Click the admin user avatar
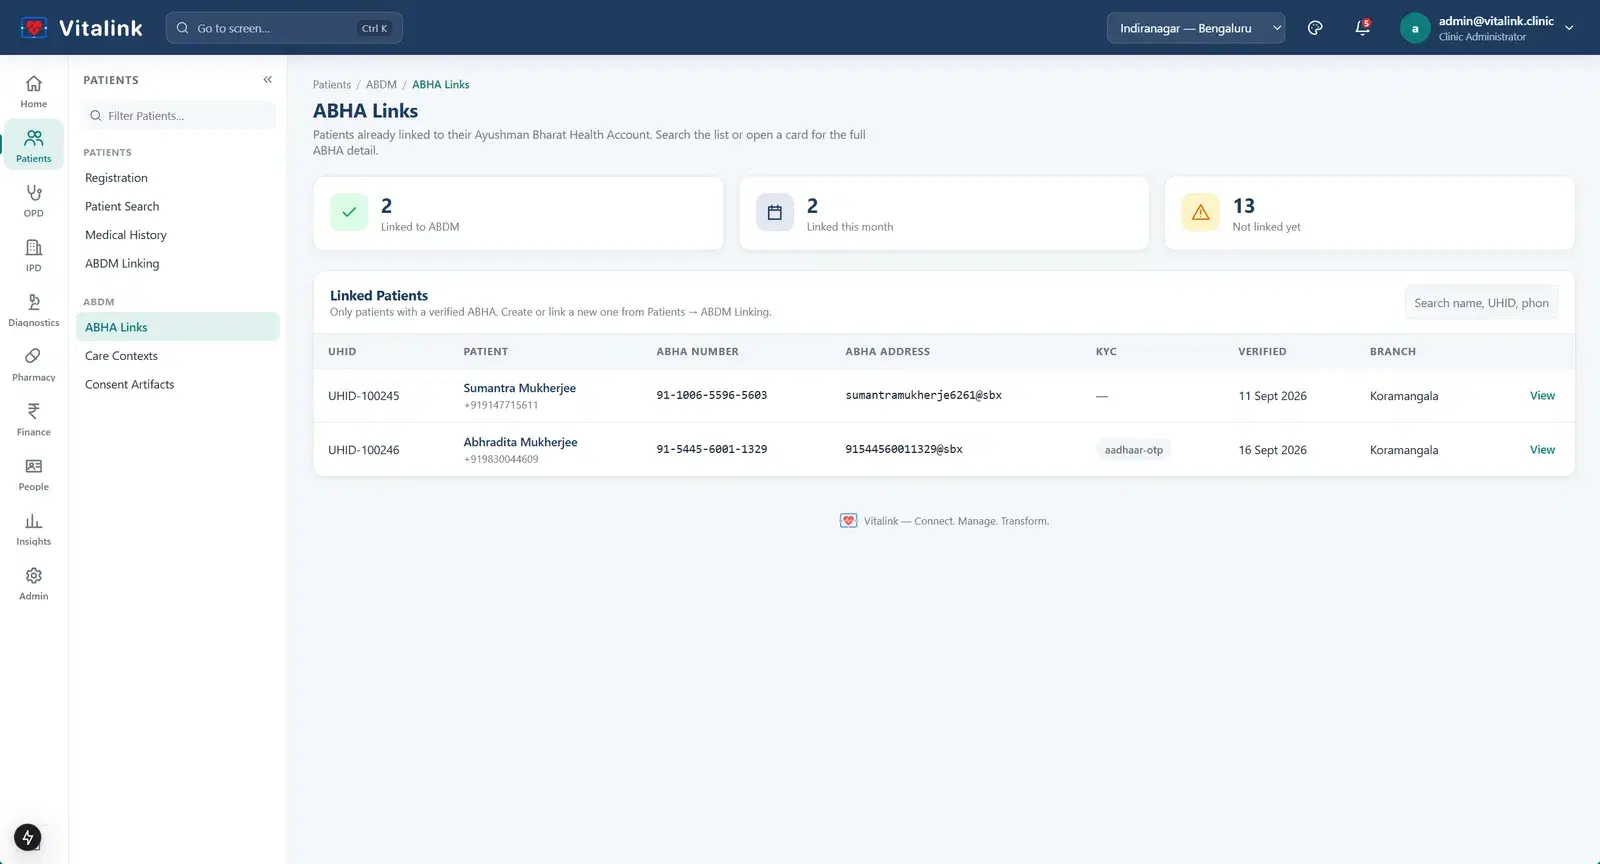The width and height of the screenshot is (1600, 864). [1414, 28]
